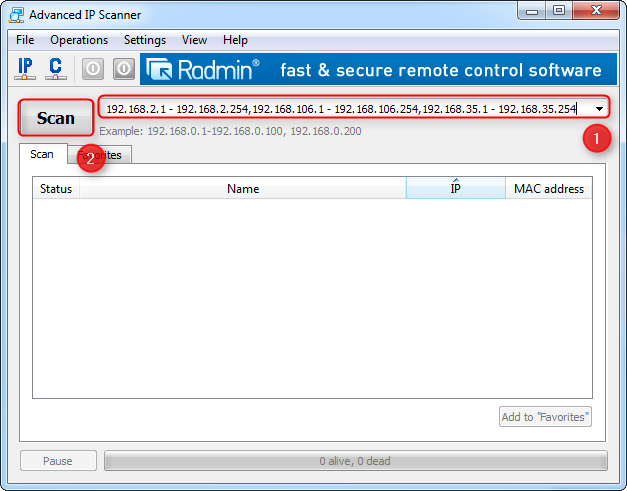Image resolution: width=627 pixels, height=491 pixels.
Task: Minimize the Advanced IP Scanner window
Action: coord(532,11)
